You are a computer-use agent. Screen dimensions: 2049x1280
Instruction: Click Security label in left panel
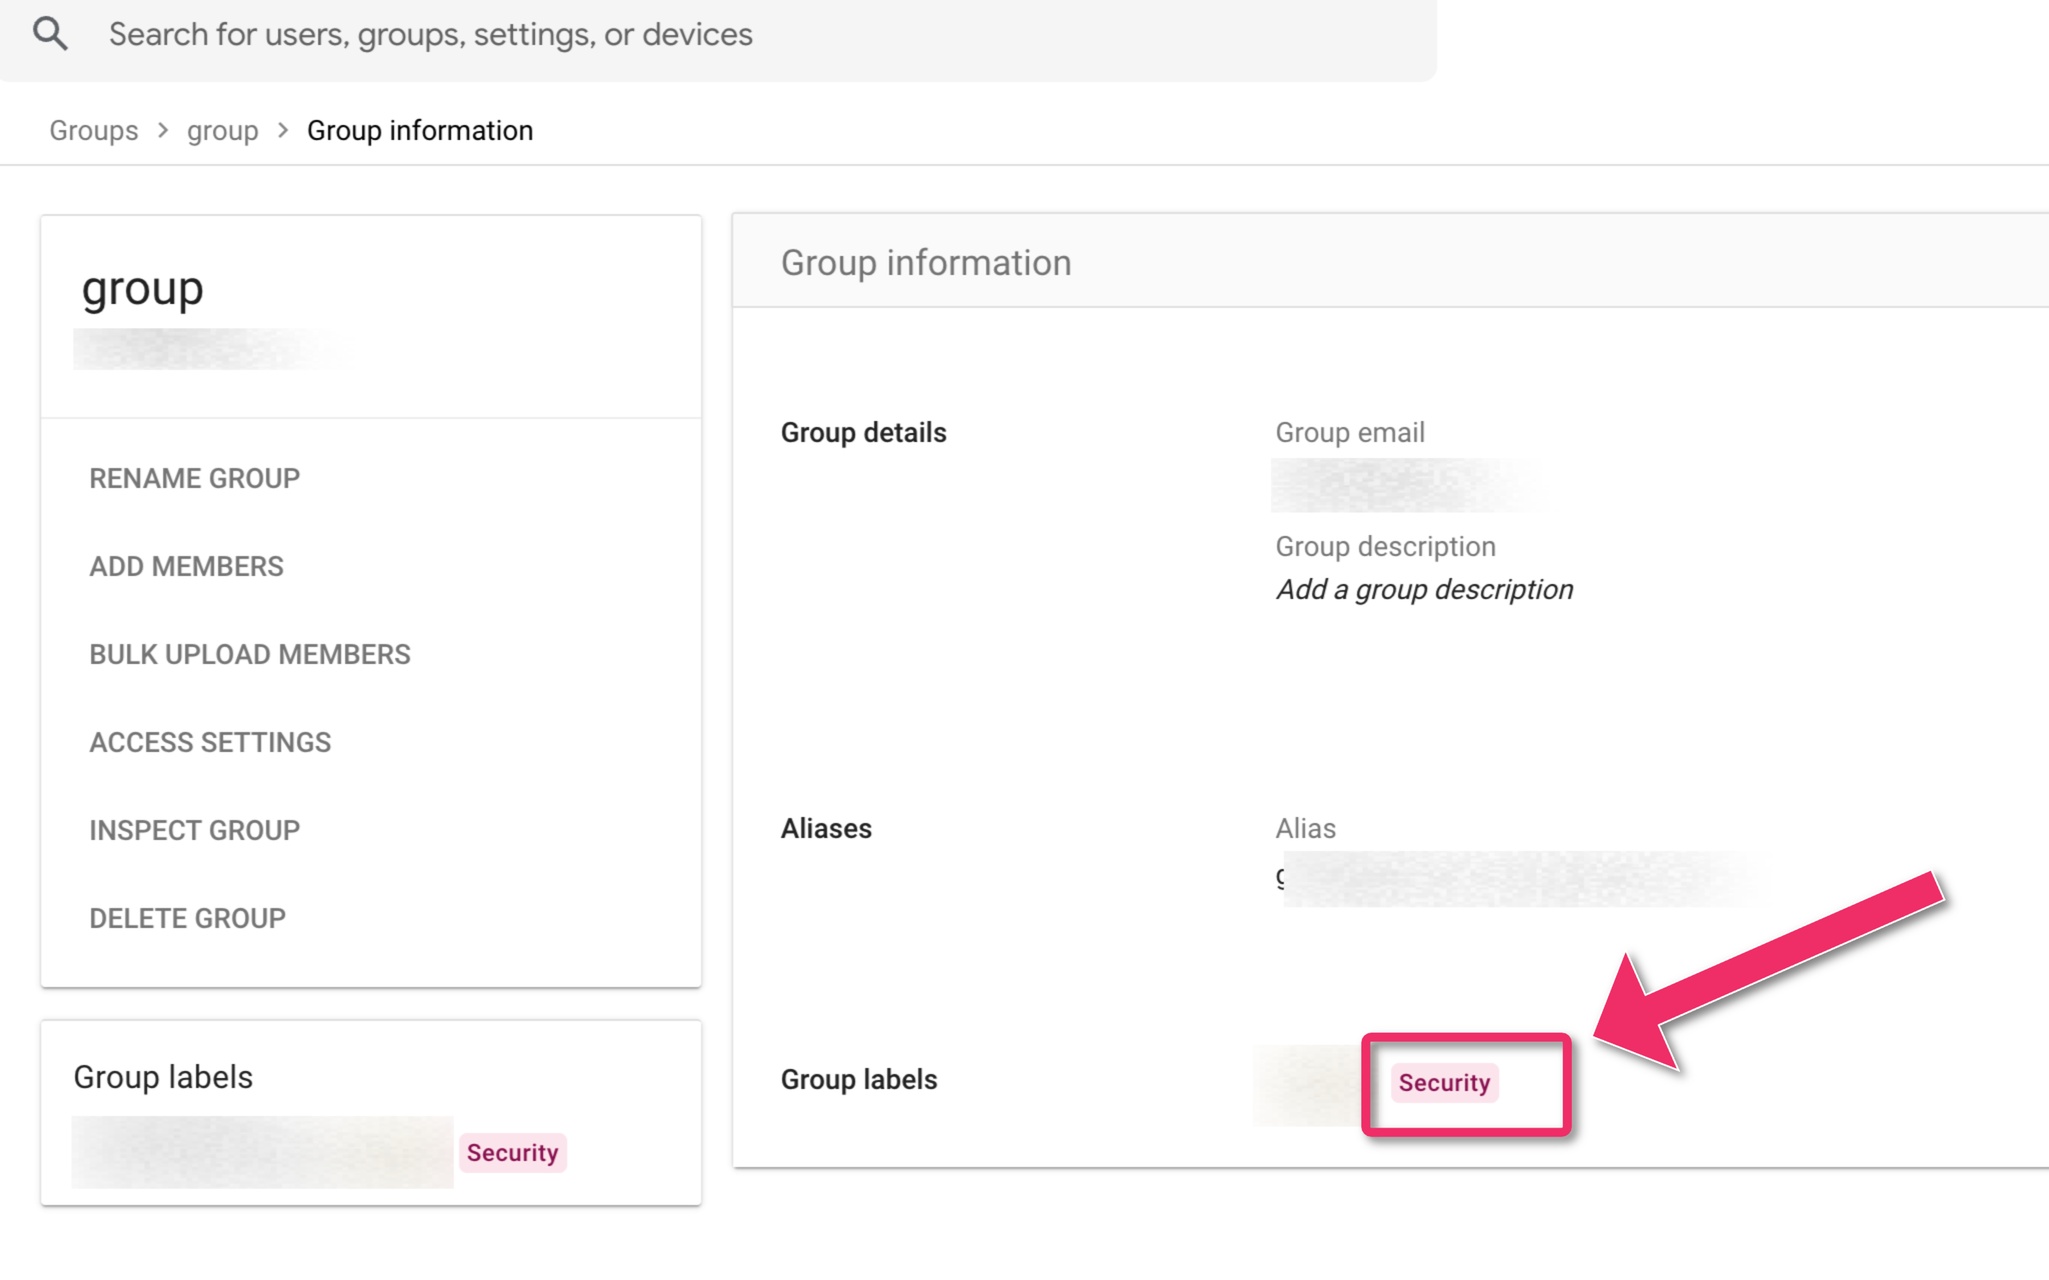click(512, 1152)
